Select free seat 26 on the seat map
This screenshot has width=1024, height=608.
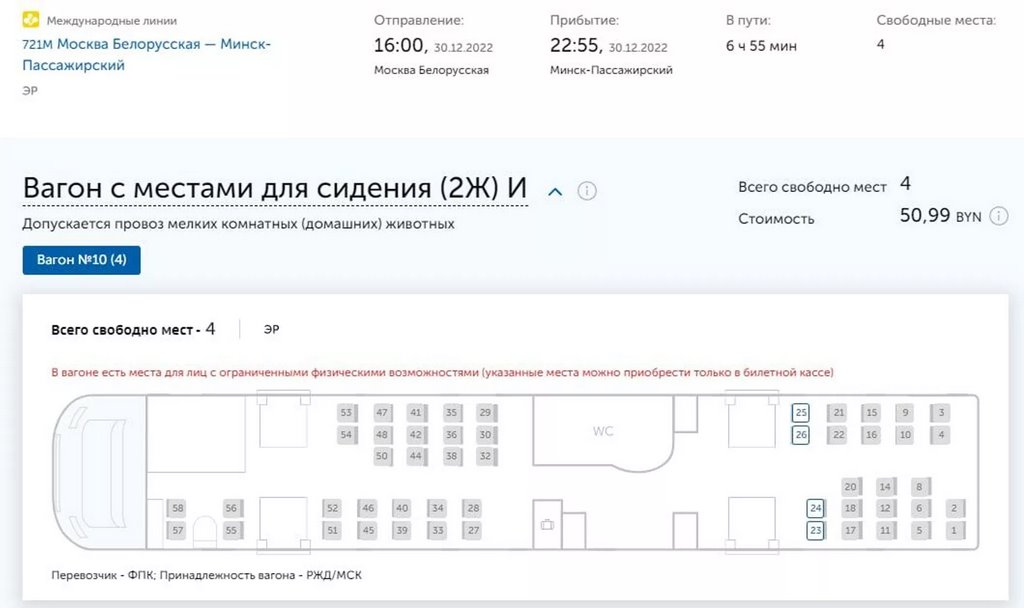click(x=800, y=435)
